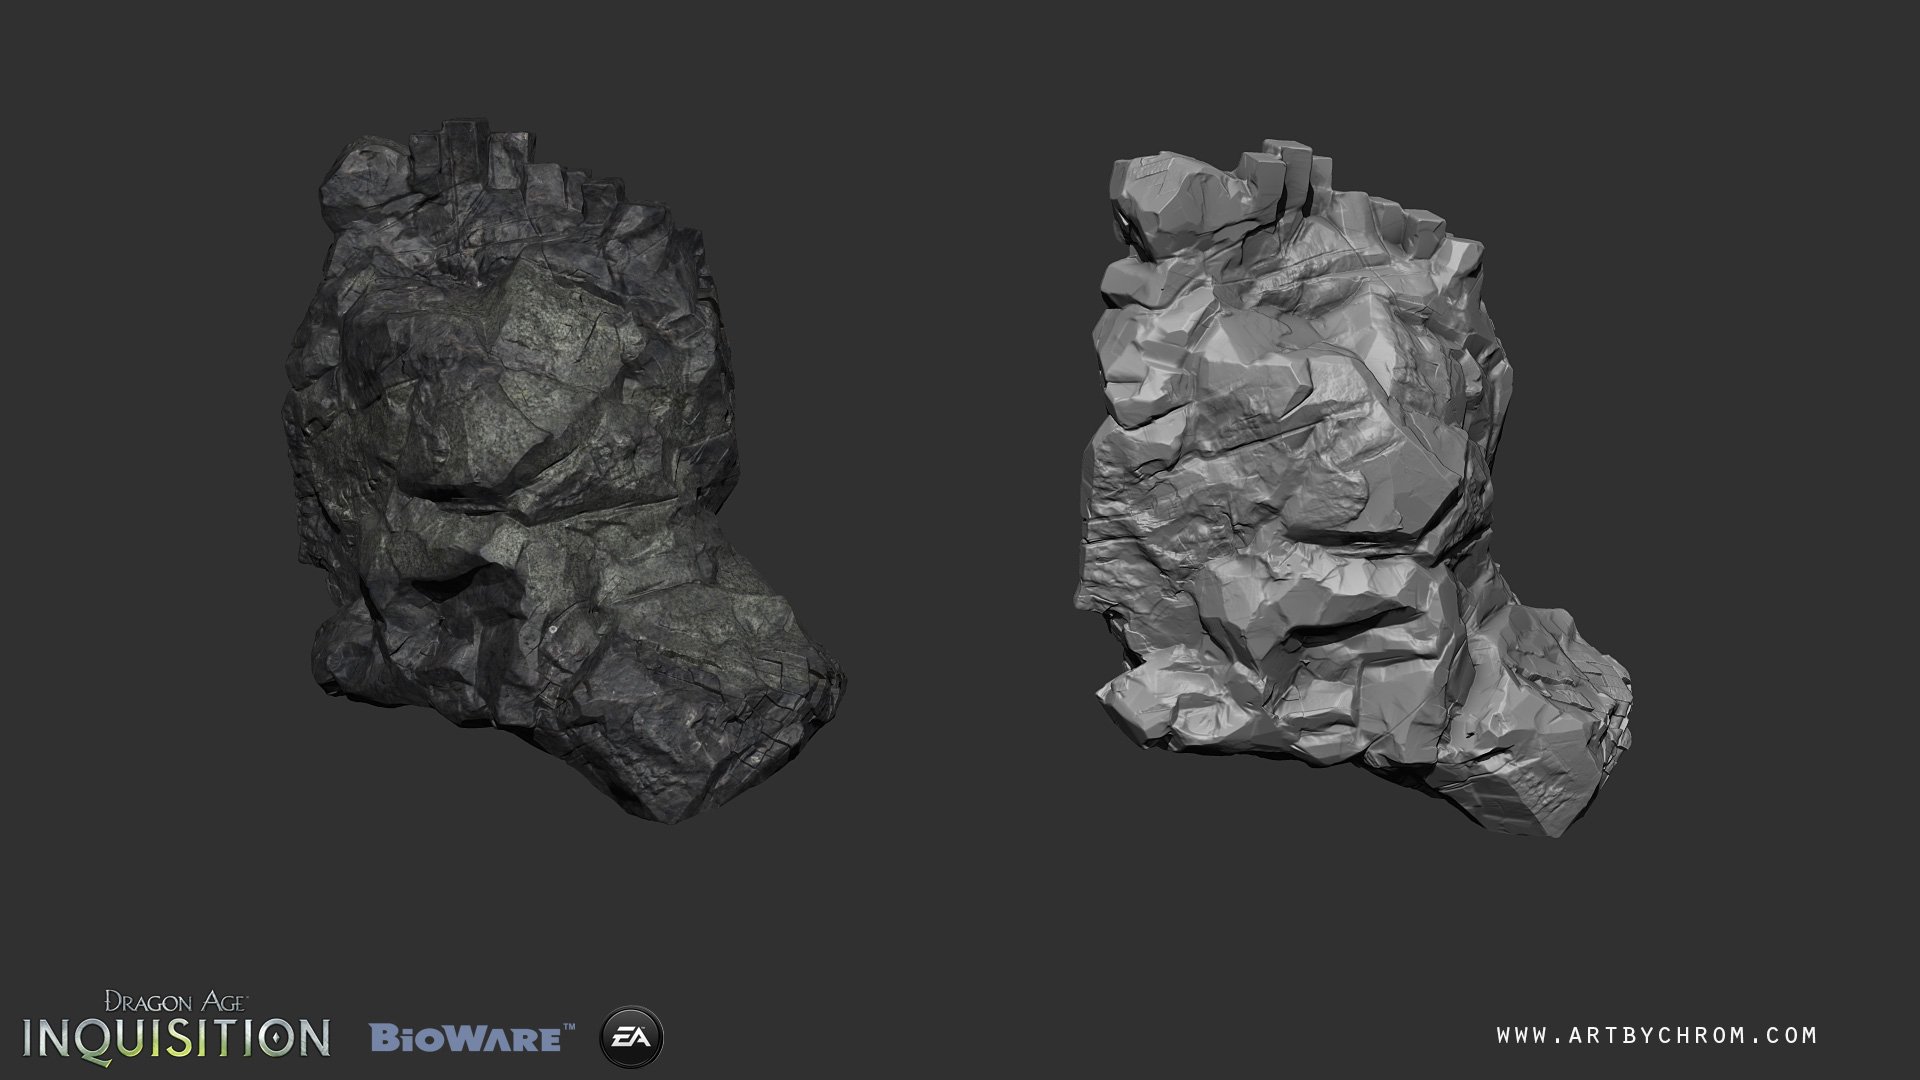This screenshot has height=1080, width=1920.
Task: Click the BioWare logo
Action: pyautogui.click(x=472, y=1037)
